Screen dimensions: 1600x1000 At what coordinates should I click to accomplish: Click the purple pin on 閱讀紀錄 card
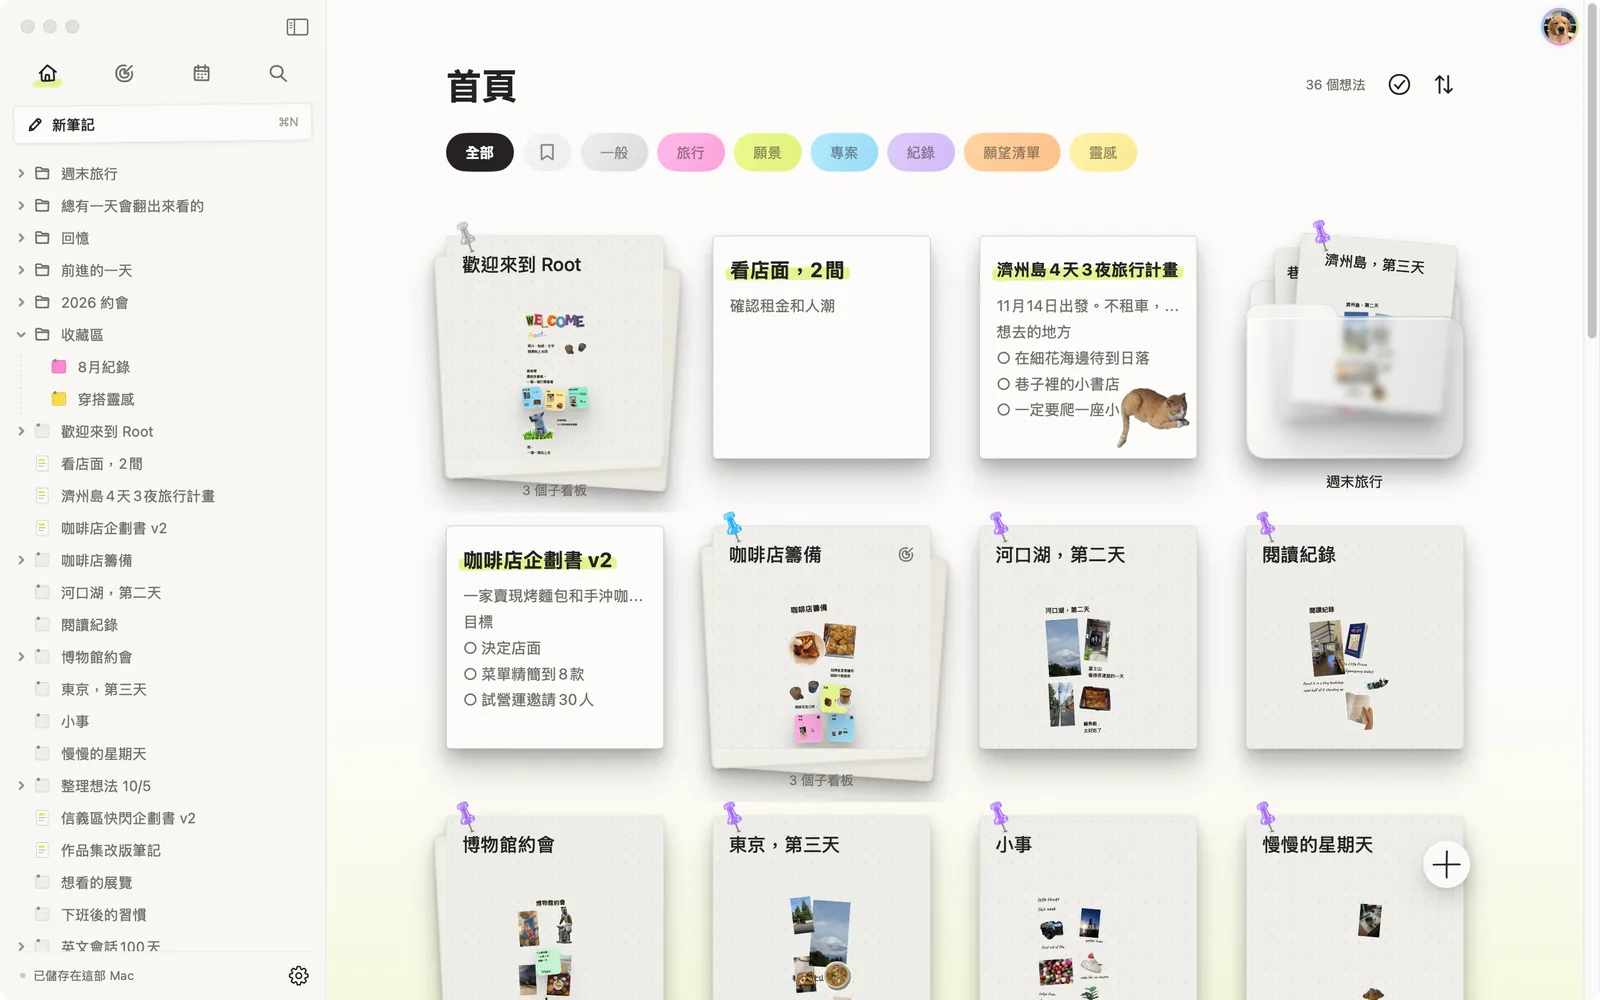coord(1266,526)
